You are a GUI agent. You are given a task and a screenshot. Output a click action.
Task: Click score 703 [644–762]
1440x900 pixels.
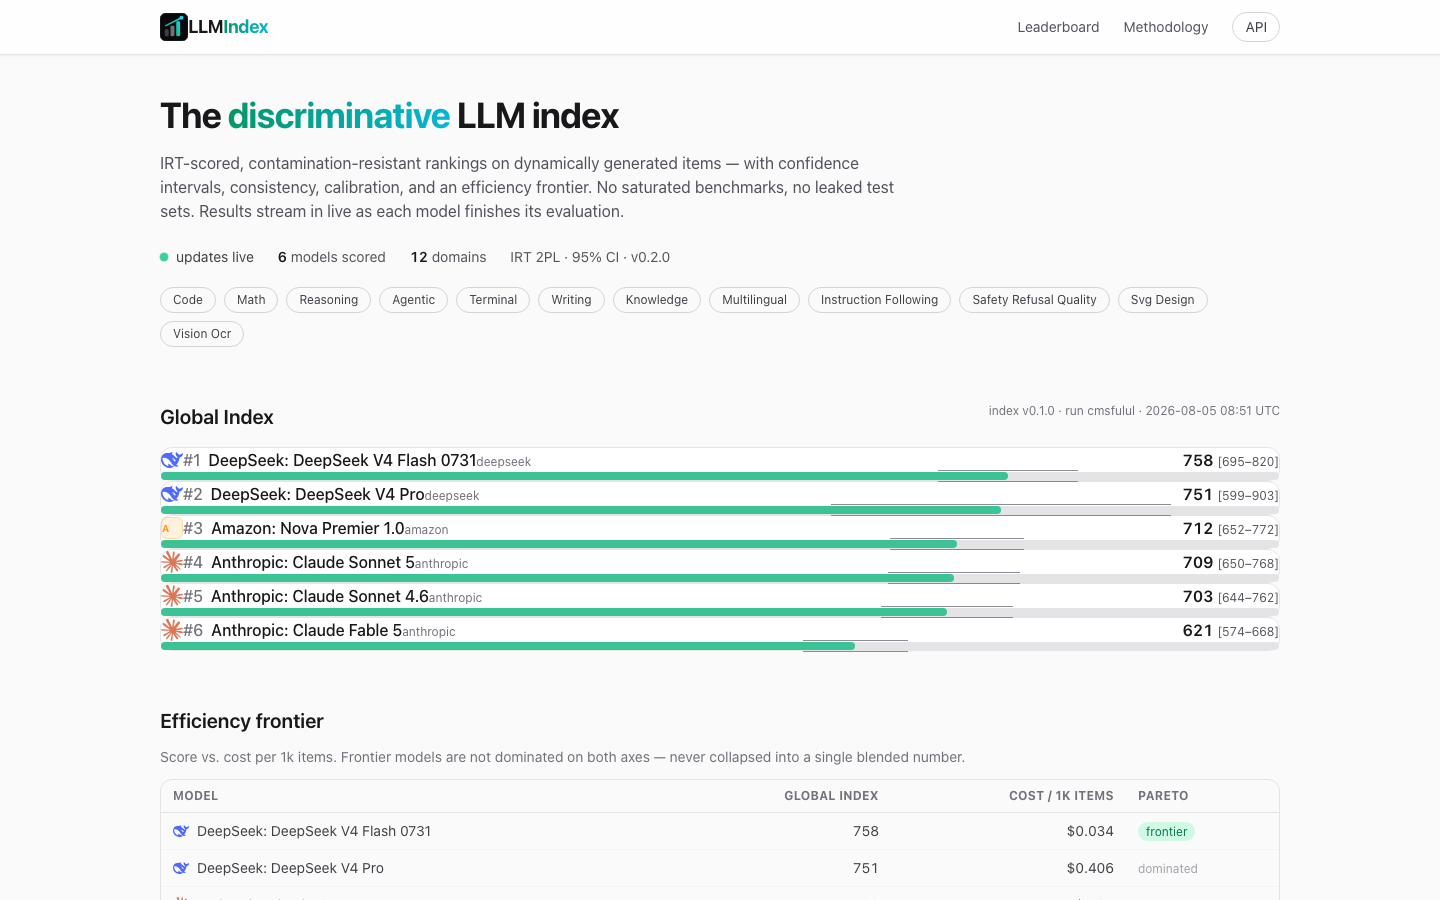(1230, 597)
